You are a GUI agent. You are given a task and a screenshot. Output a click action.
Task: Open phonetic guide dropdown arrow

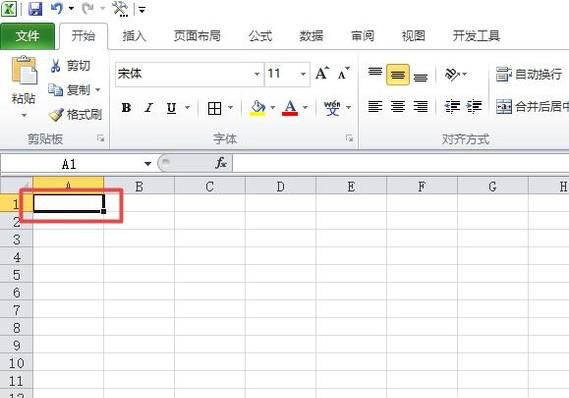(x=348, y=107)
